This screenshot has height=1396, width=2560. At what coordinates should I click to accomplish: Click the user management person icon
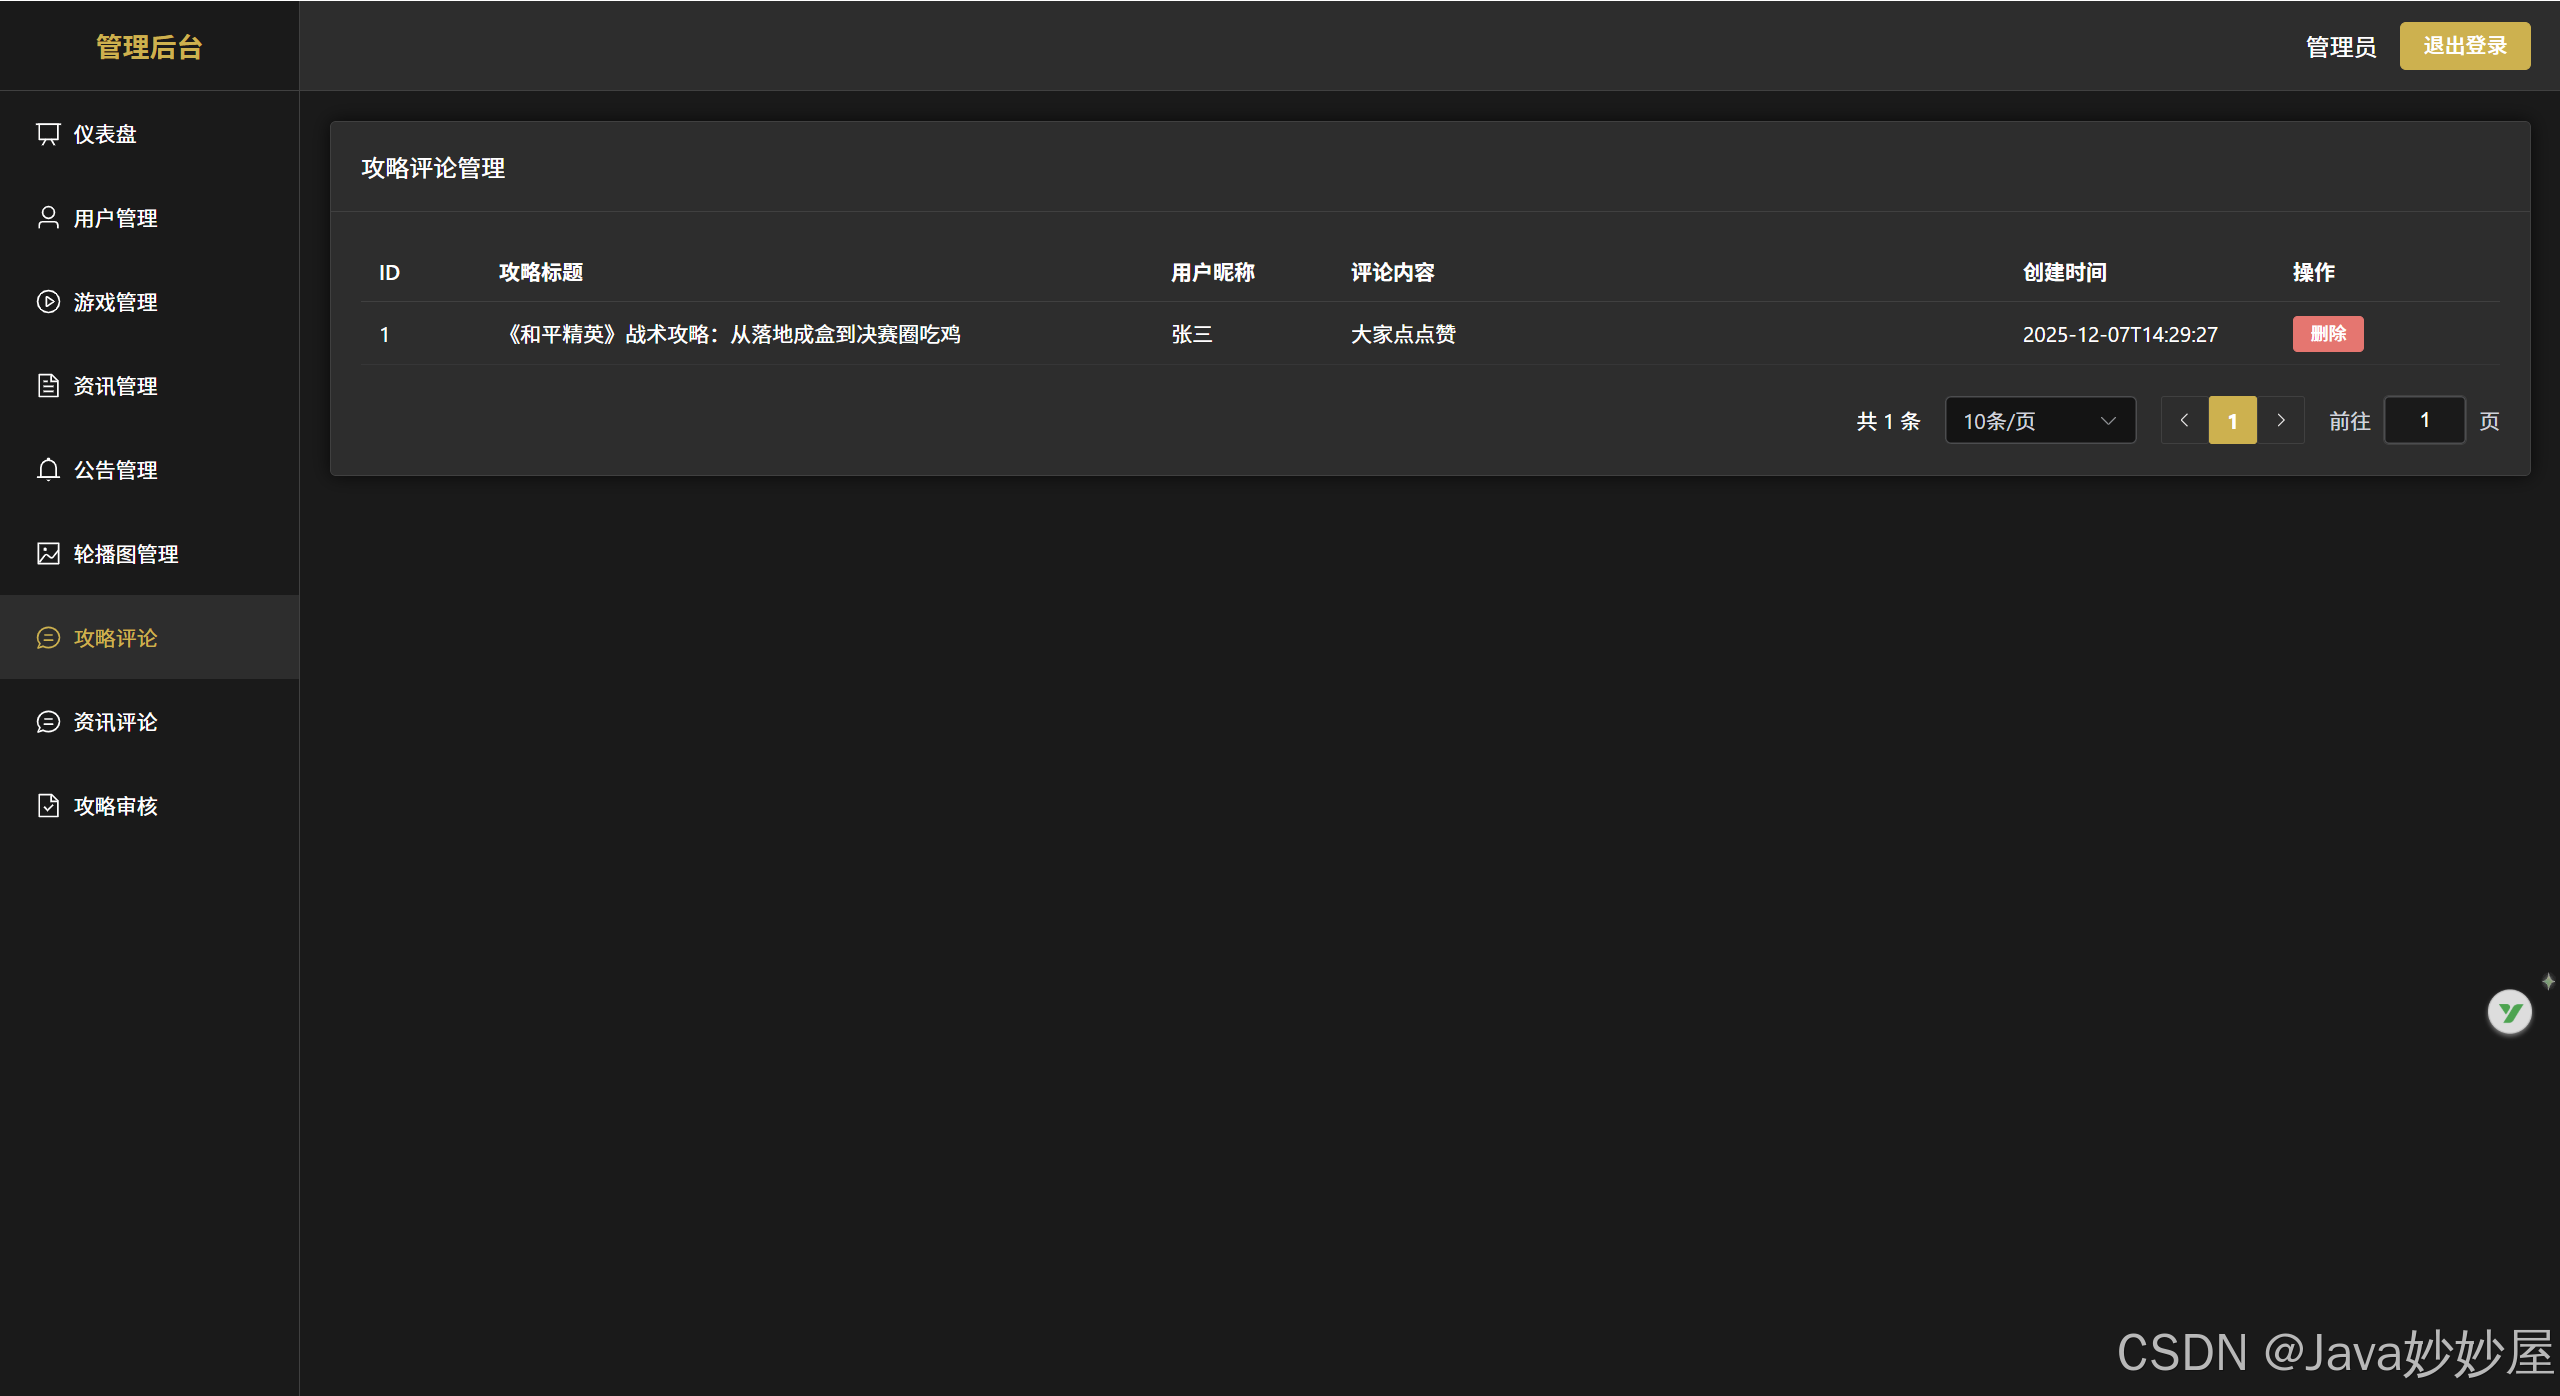[x=48, y=218]
